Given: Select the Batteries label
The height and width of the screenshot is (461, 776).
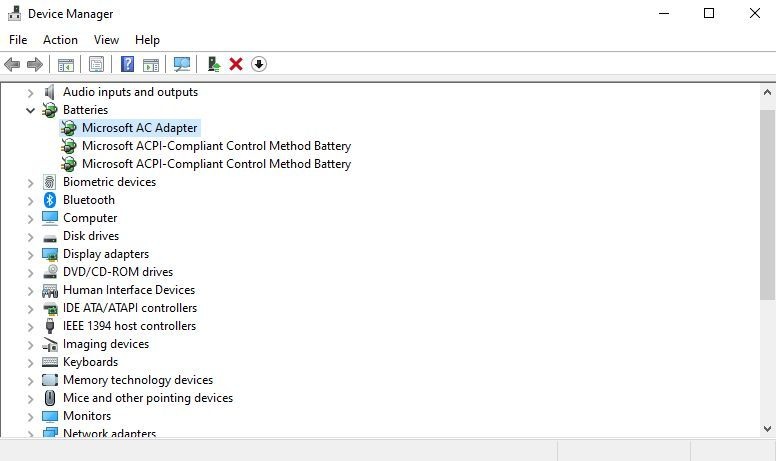Looking at the screenshot, I should click(x=85, y=110).
